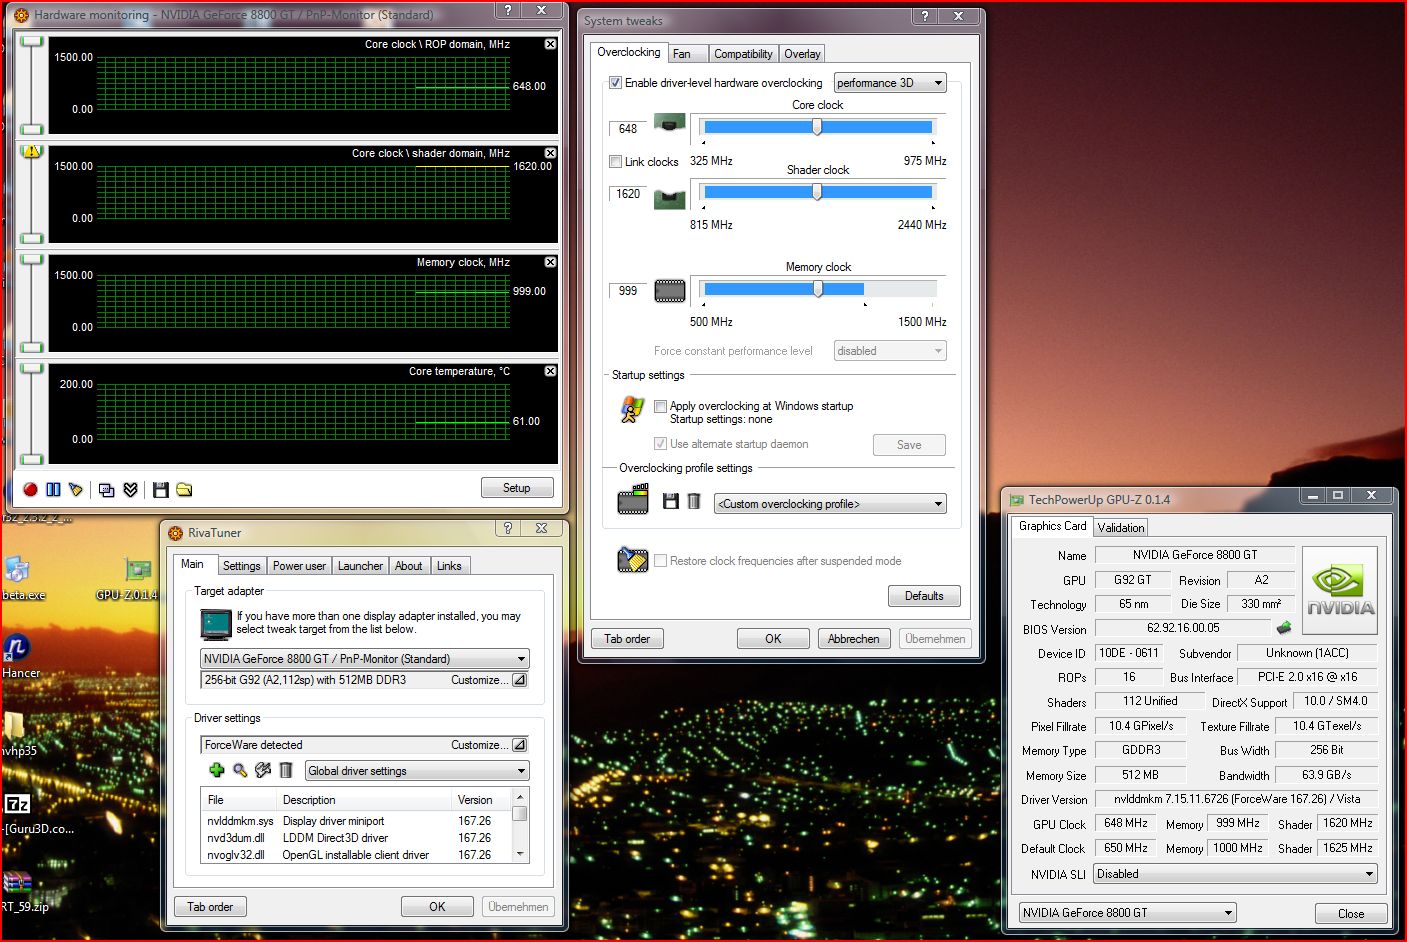Click the magnifier icon in Driver settings

click(240, 770)
